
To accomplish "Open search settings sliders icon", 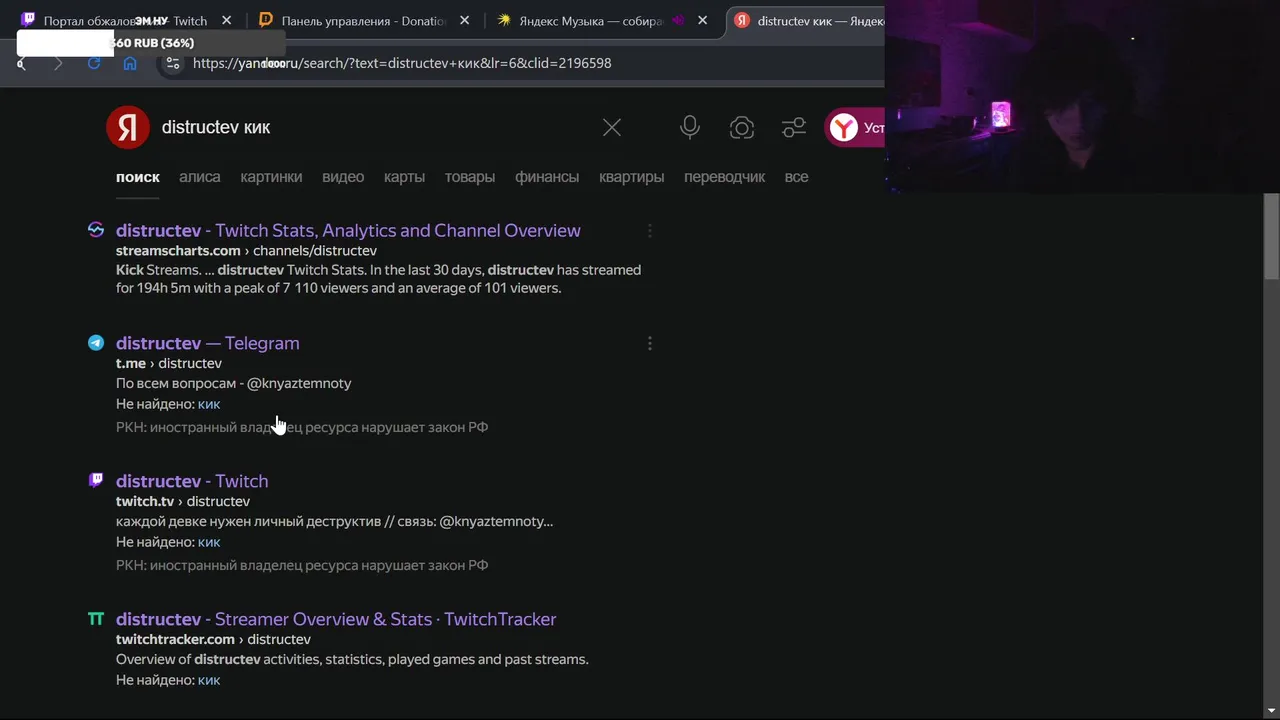I will (794, 127).
